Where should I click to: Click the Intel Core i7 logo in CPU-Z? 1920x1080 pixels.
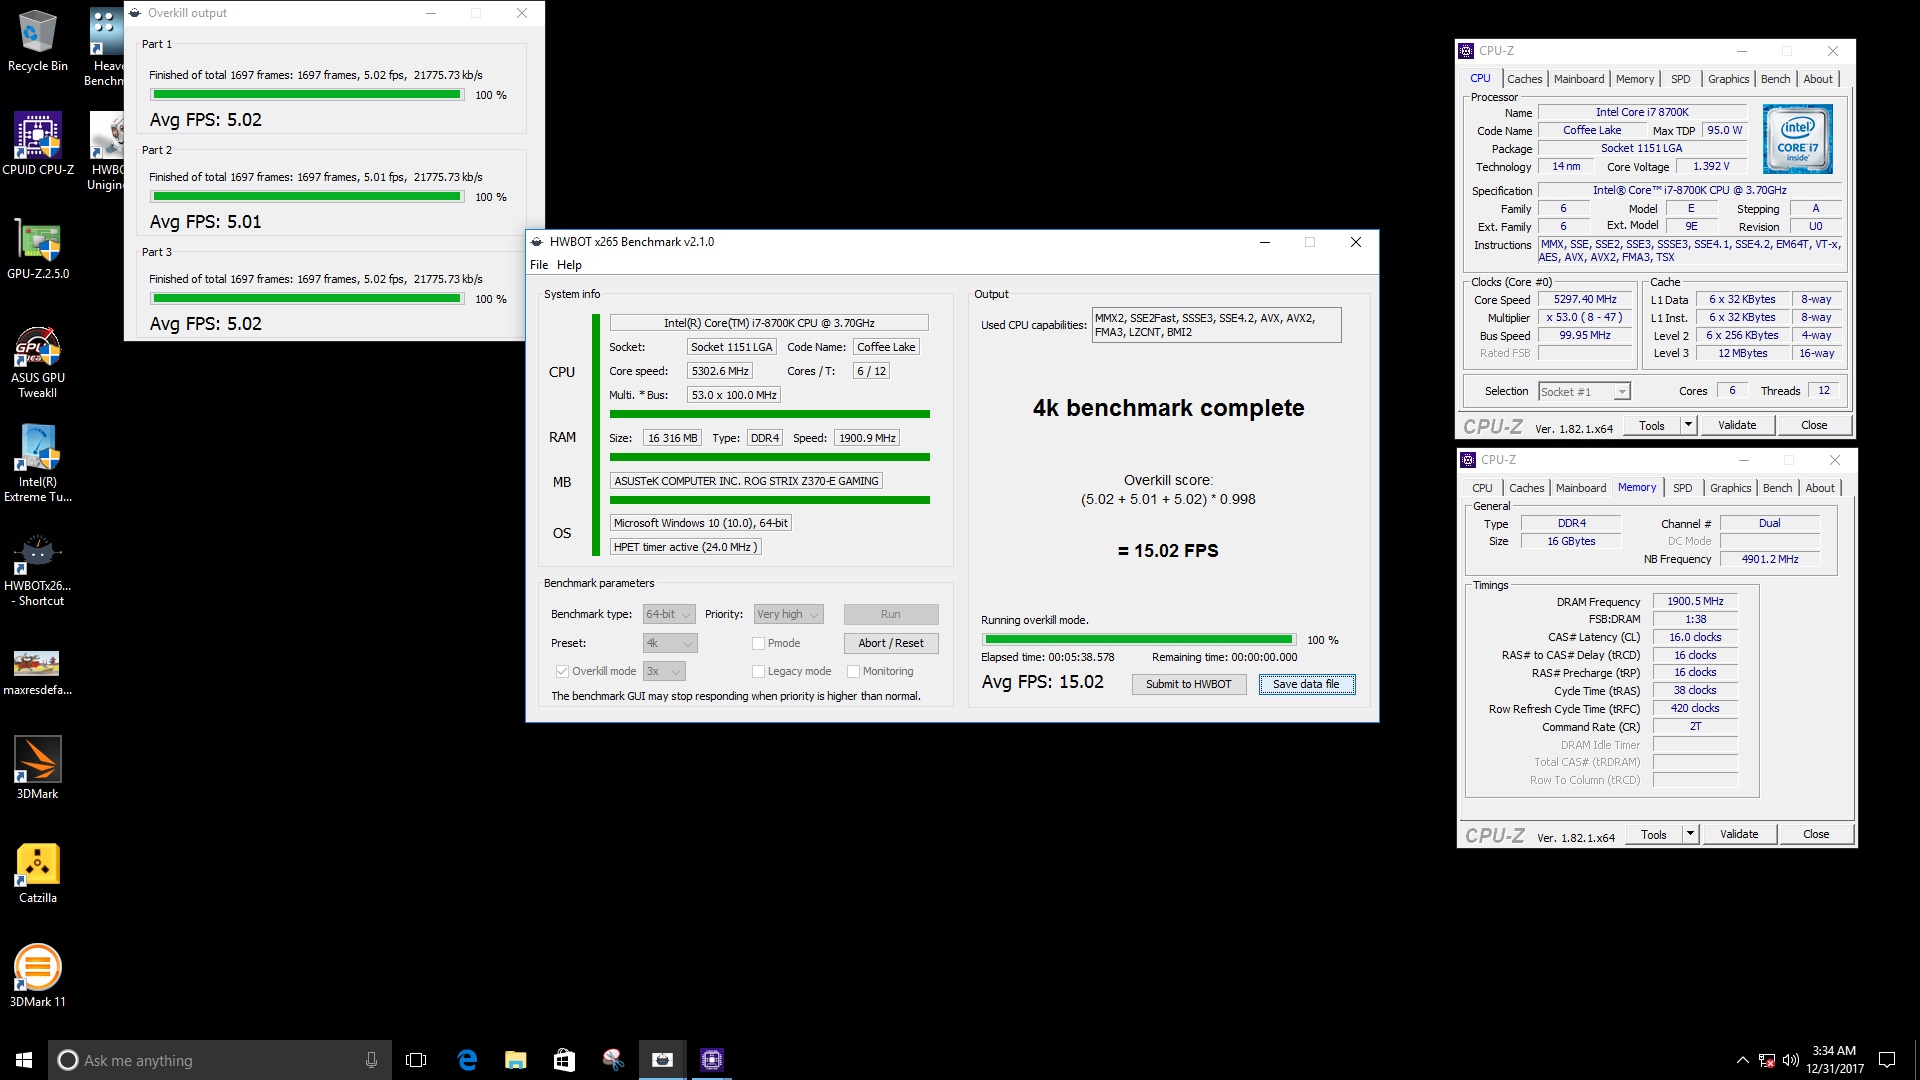click(1798, 139)
